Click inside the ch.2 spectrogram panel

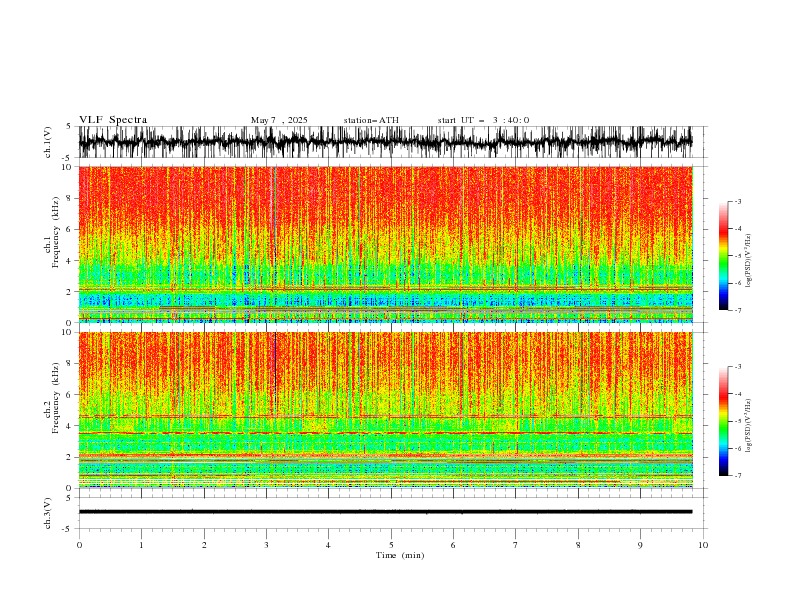(x=385, y=410)
